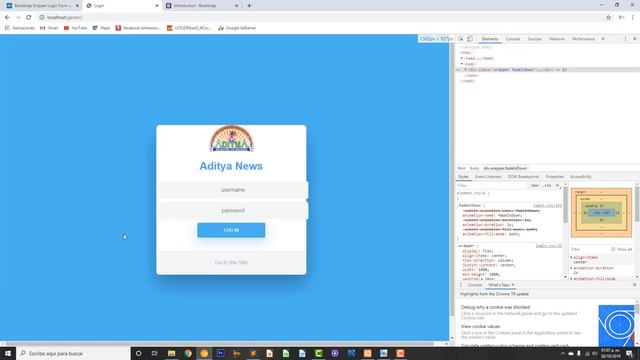
Task: Switch to the Elements tab
Action: (490, 39)
